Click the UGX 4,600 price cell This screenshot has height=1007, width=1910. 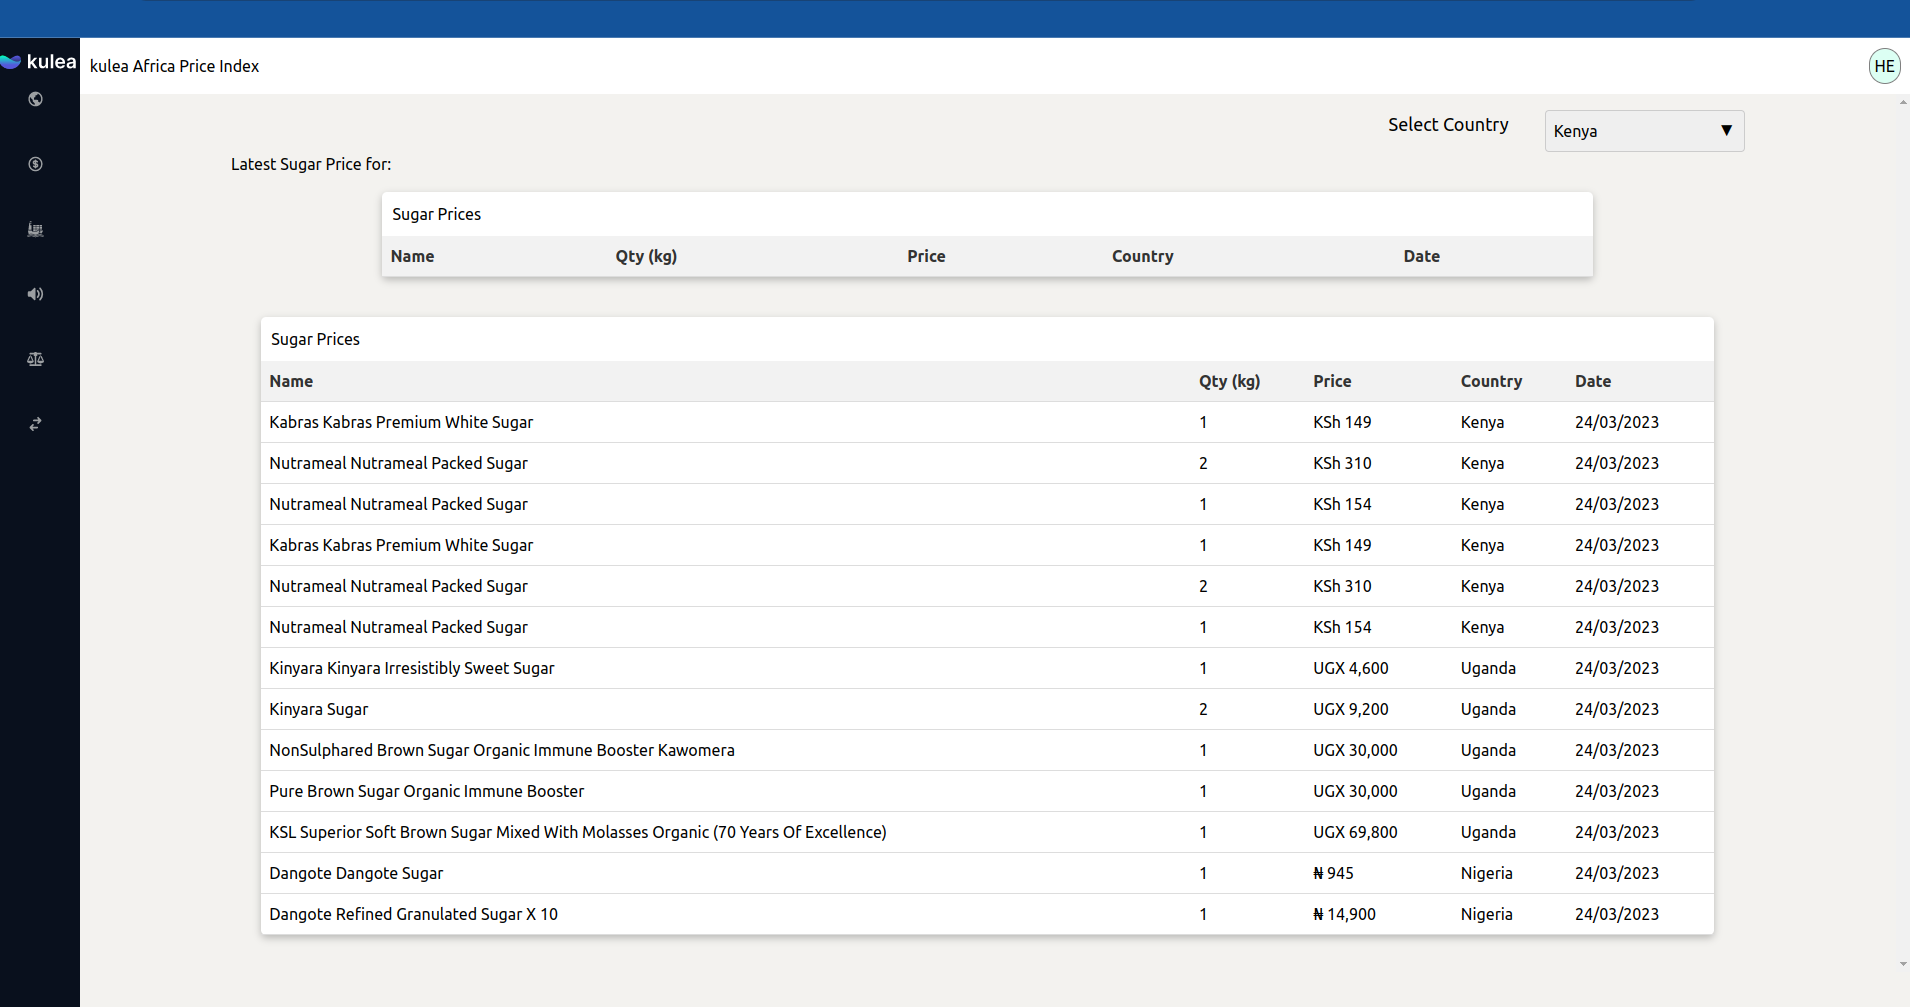[1350, 668]
